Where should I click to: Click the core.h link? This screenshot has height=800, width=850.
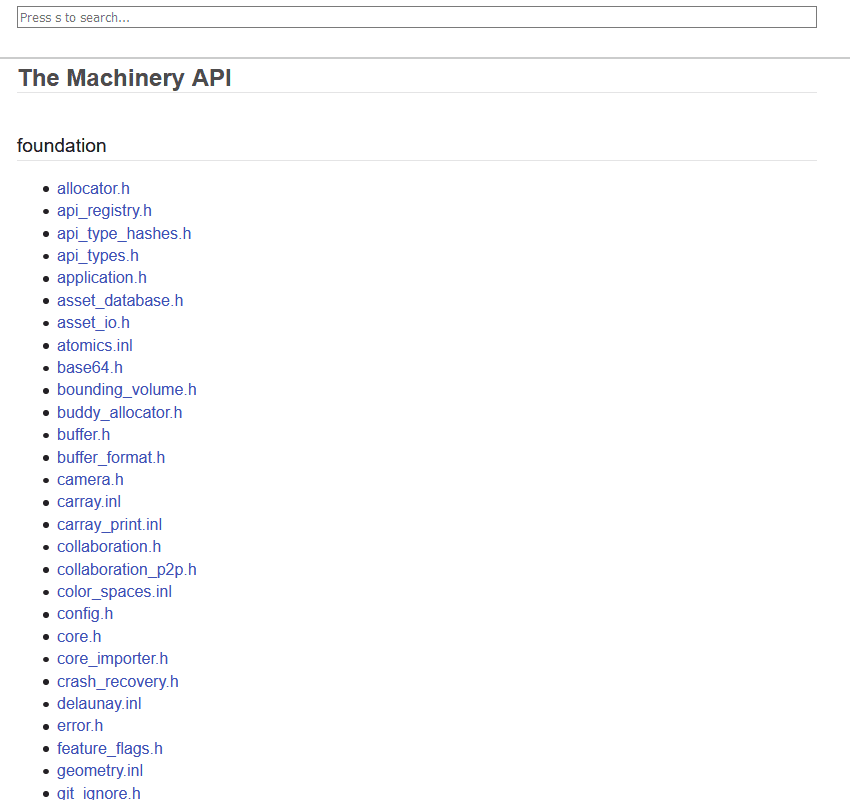tap(79, 637)
